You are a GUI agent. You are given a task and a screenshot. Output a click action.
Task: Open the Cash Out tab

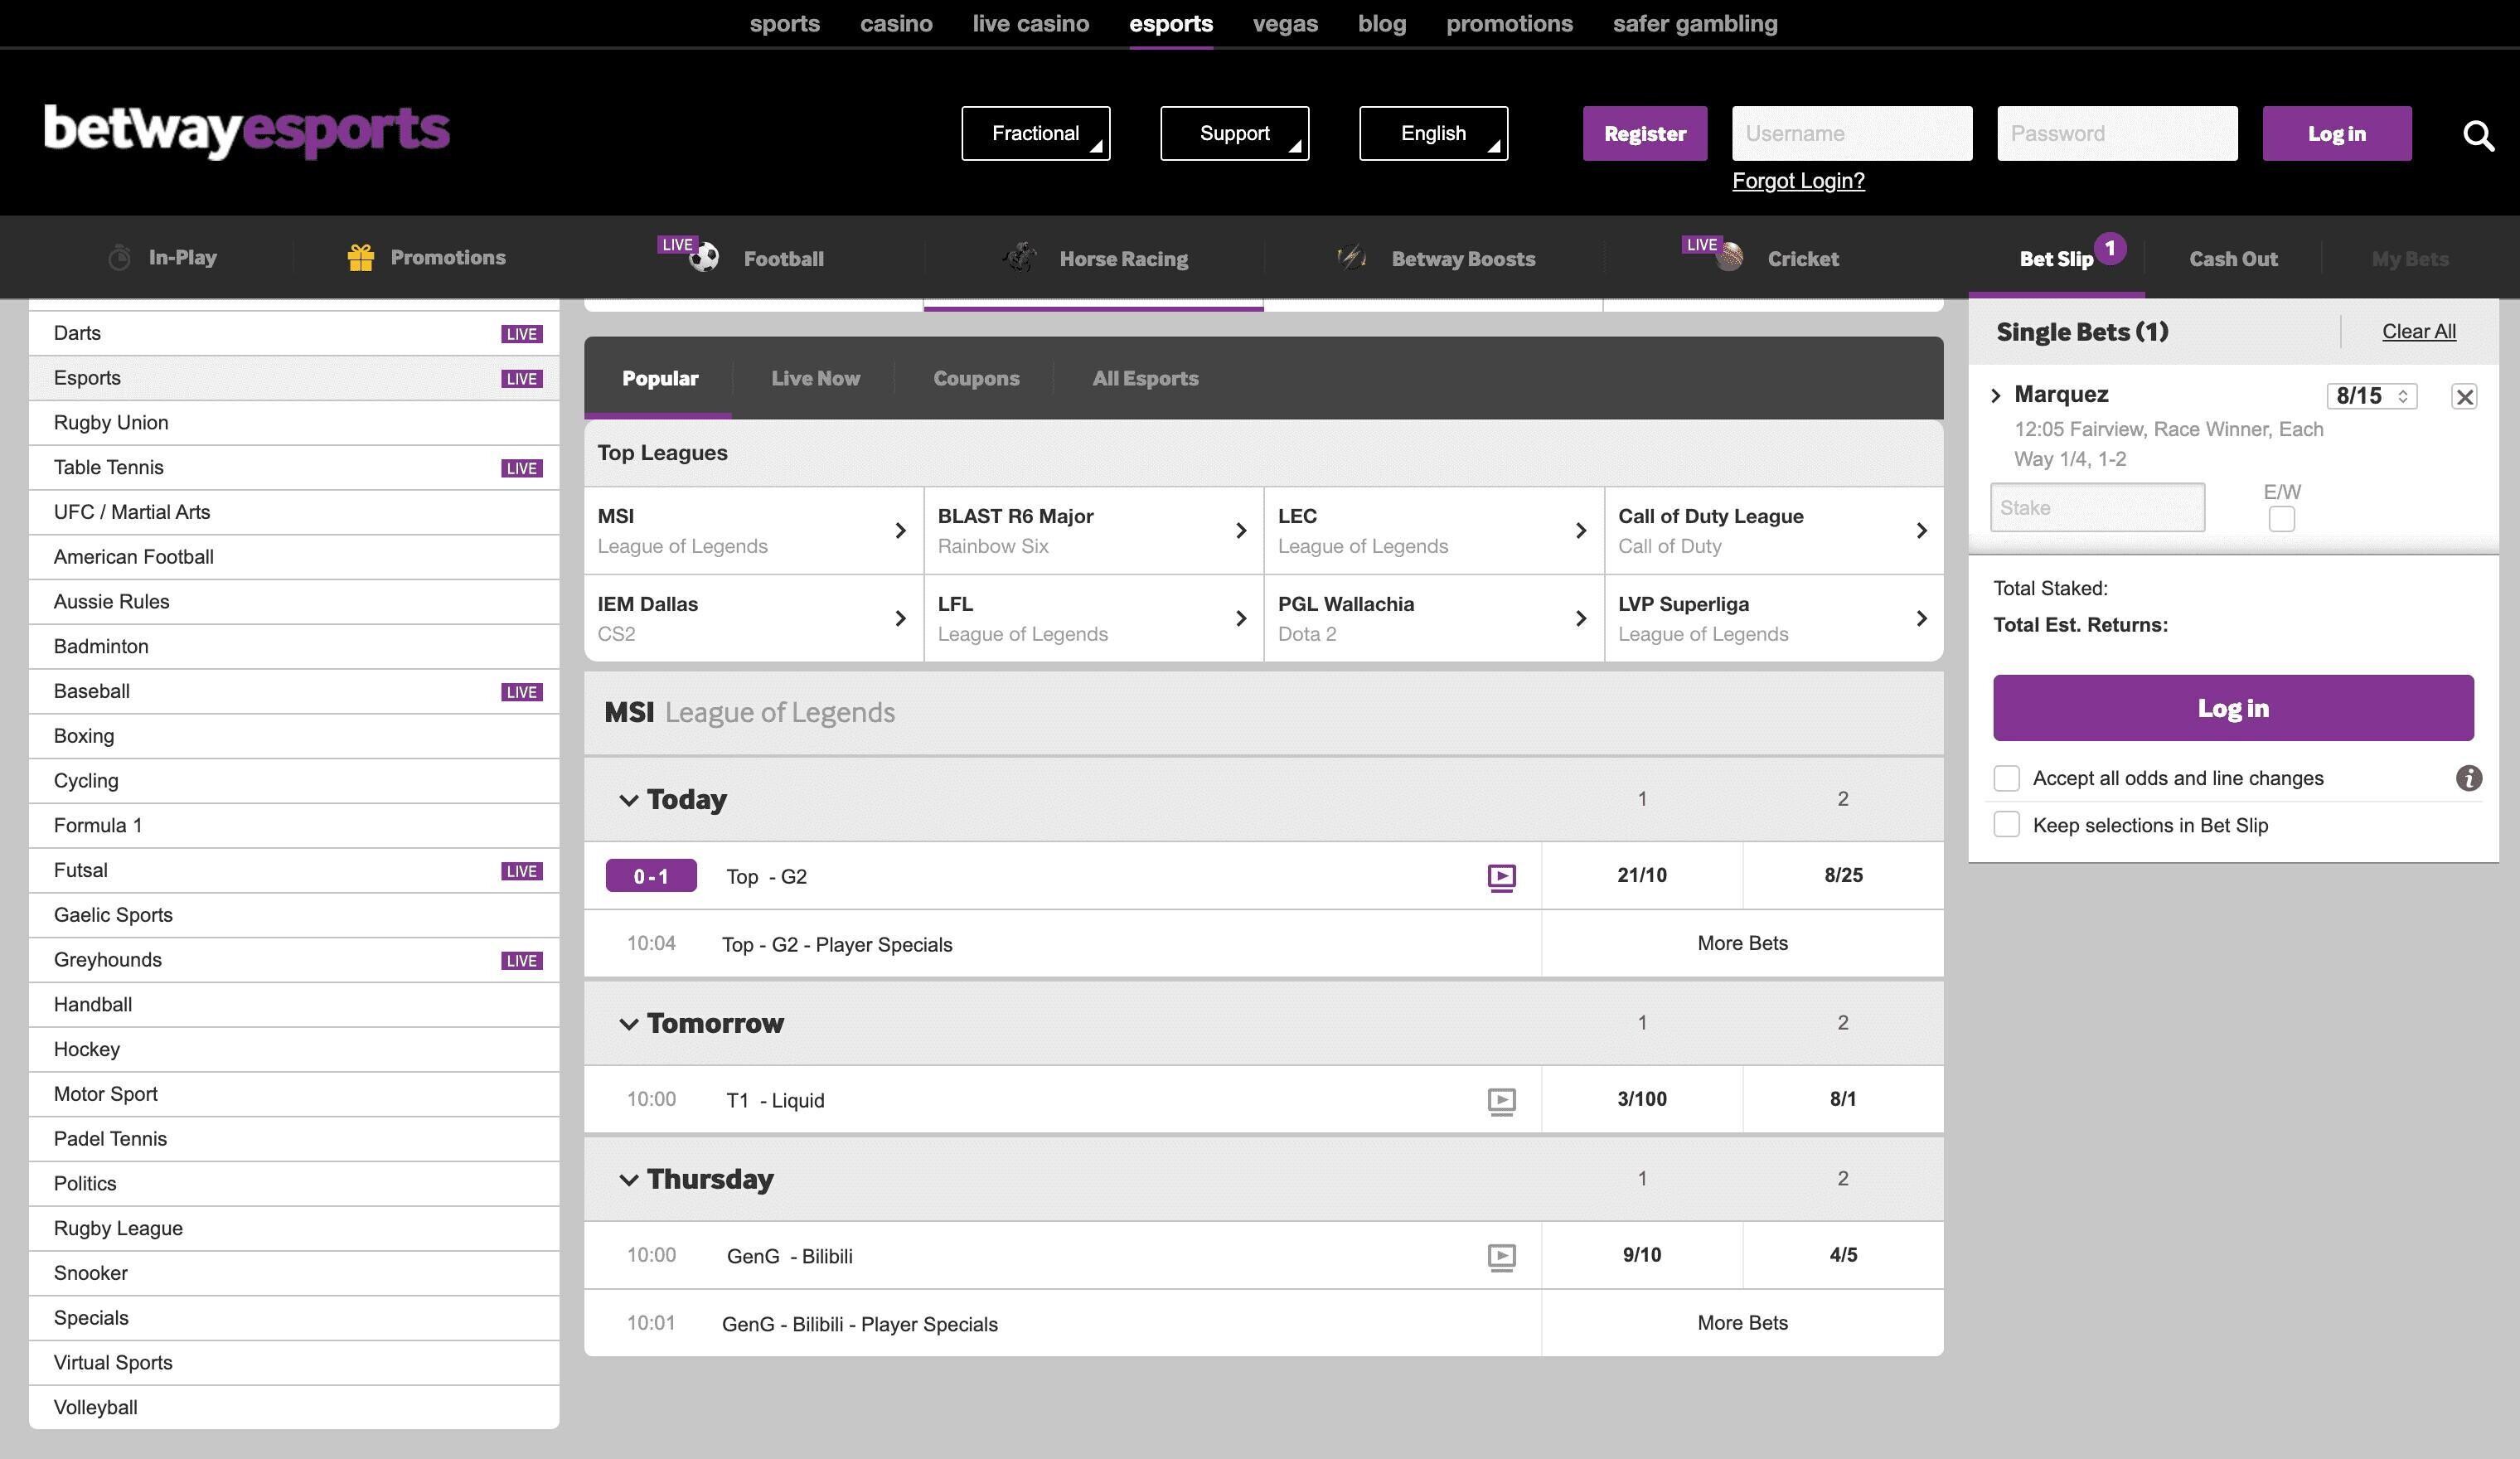point(2233,259)
